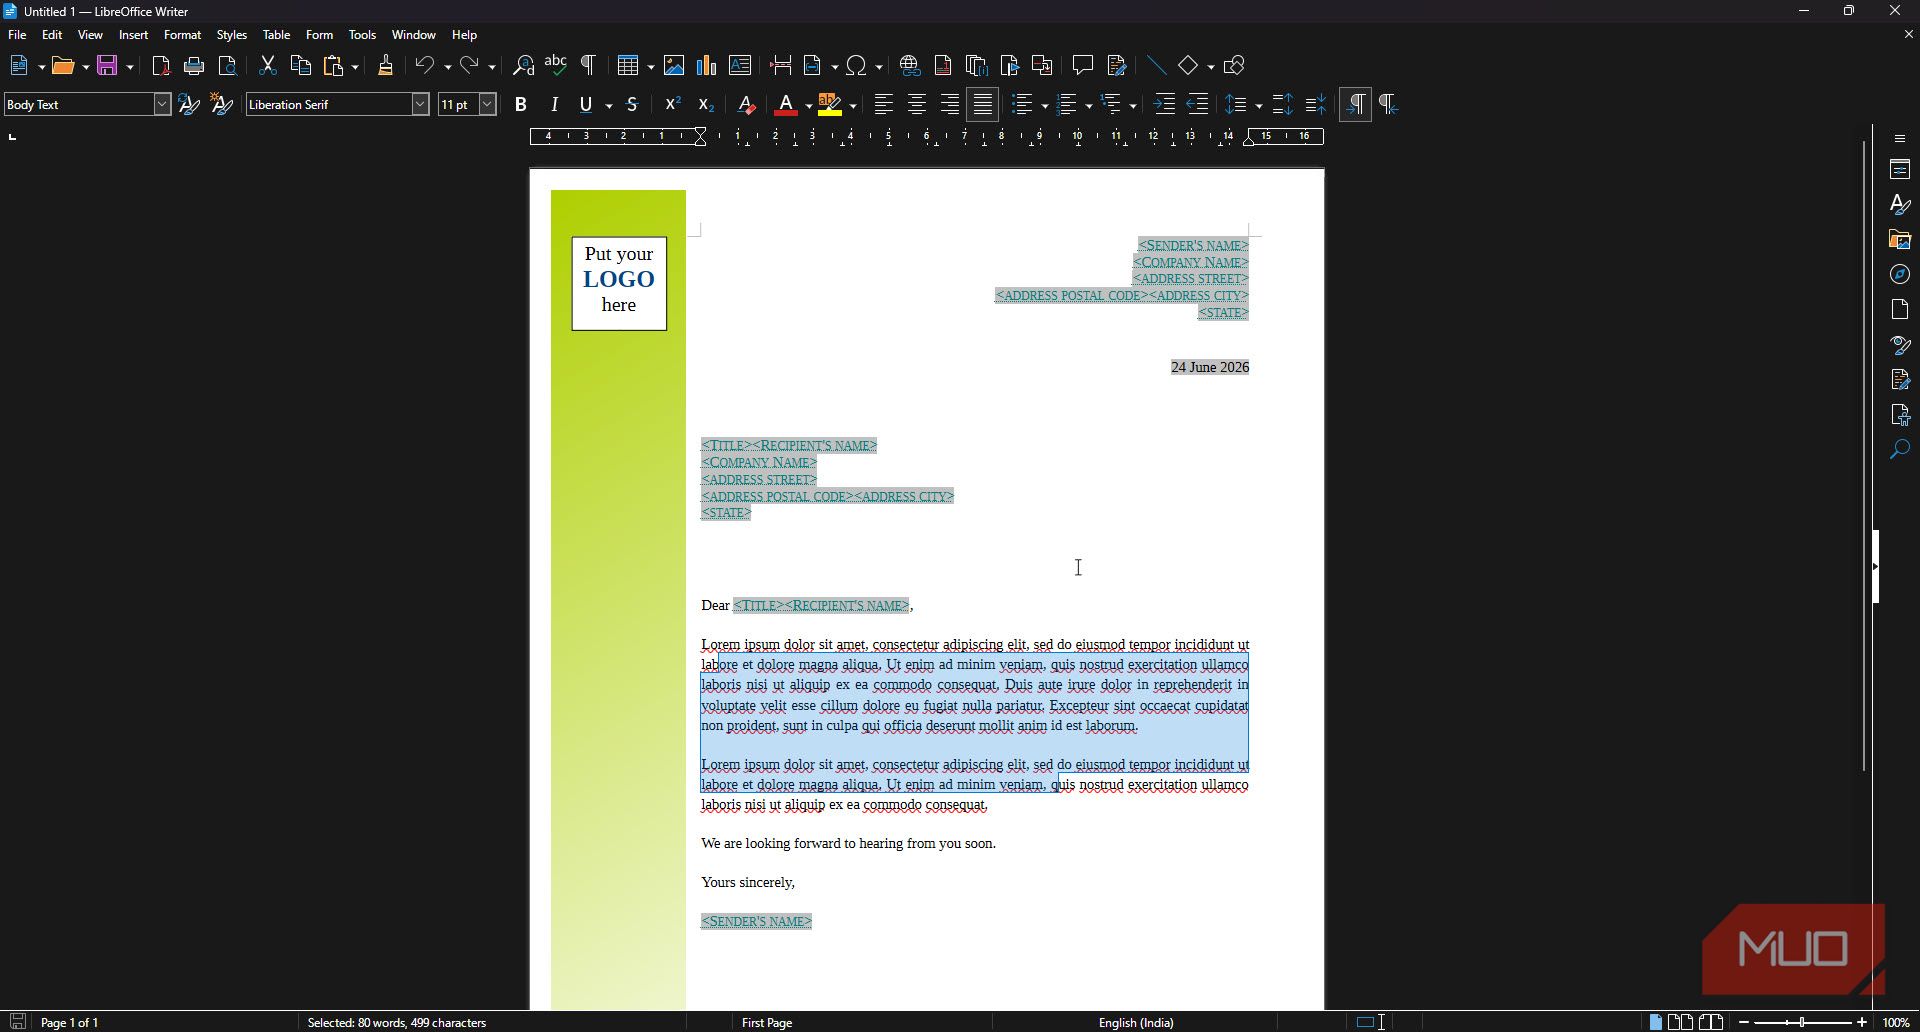Toggle Bold formatting
The image size is (1920, 1032).
520,105
